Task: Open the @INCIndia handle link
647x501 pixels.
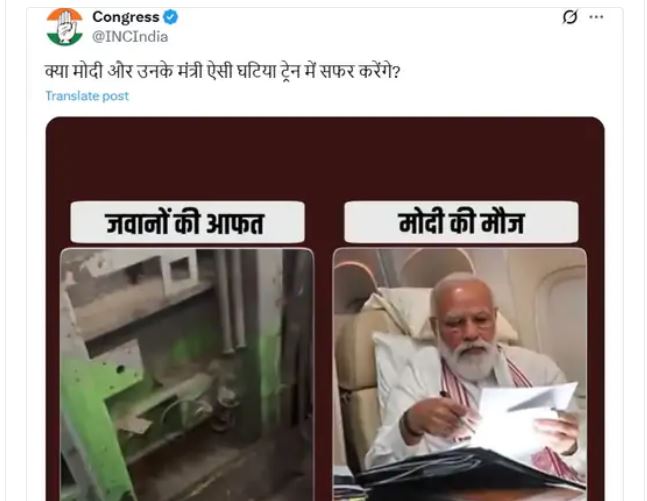Action: pos(130,37)
